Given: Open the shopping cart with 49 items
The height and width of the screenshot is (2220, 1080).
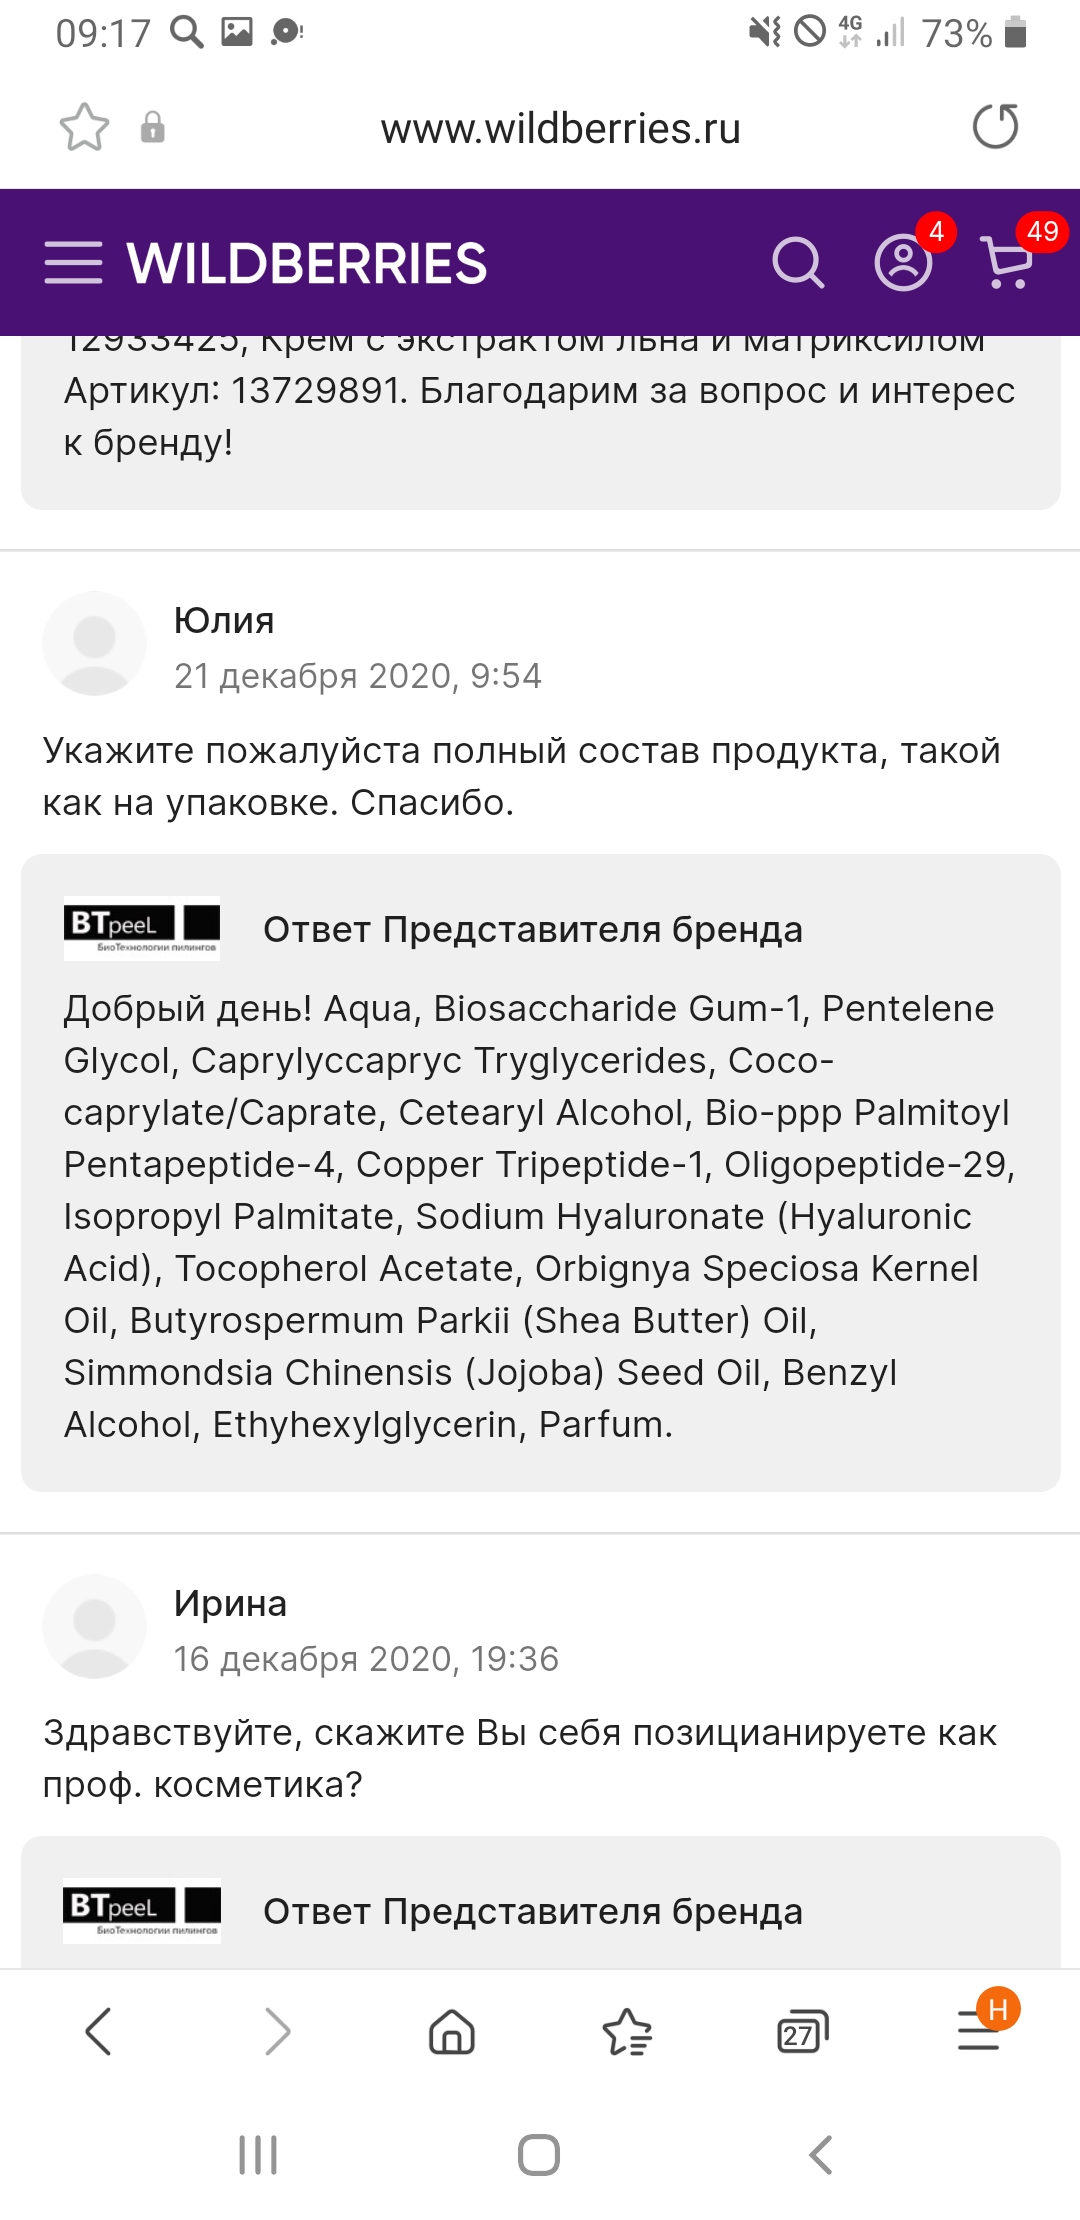Looking at the screenshot, I should 1008,262.
